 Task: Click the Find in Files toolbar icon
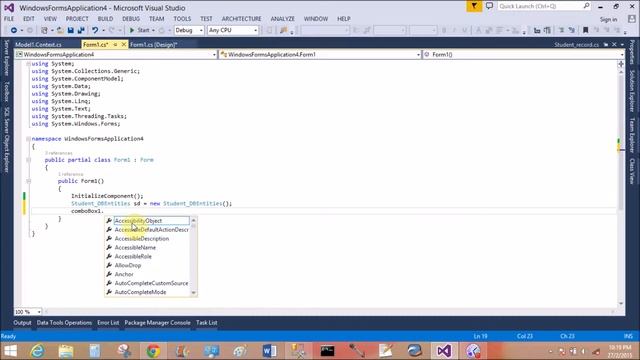click(x=284, y=30)
